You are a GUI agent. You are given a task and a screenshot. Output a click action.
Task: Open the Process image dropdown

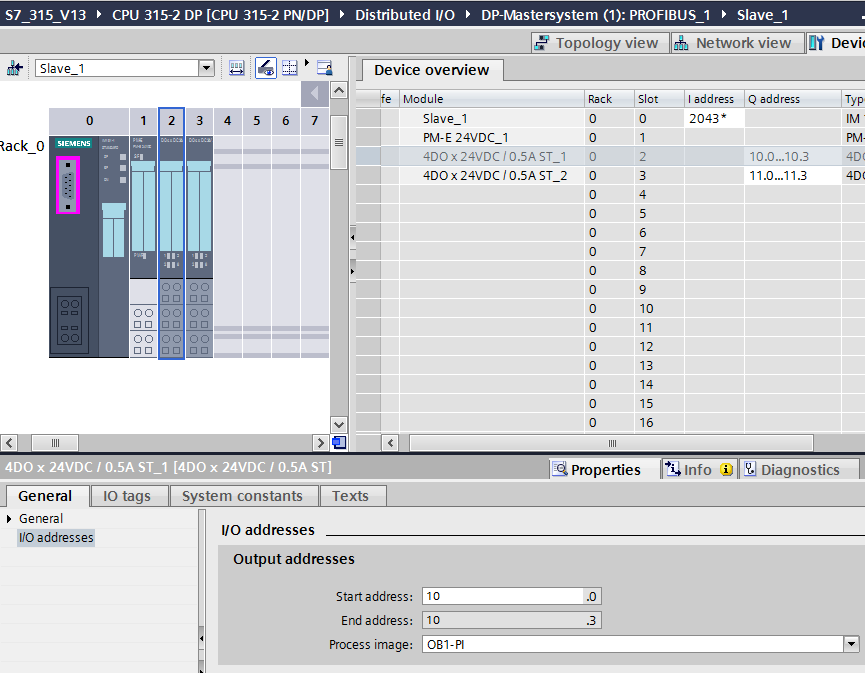coord(851,644)
